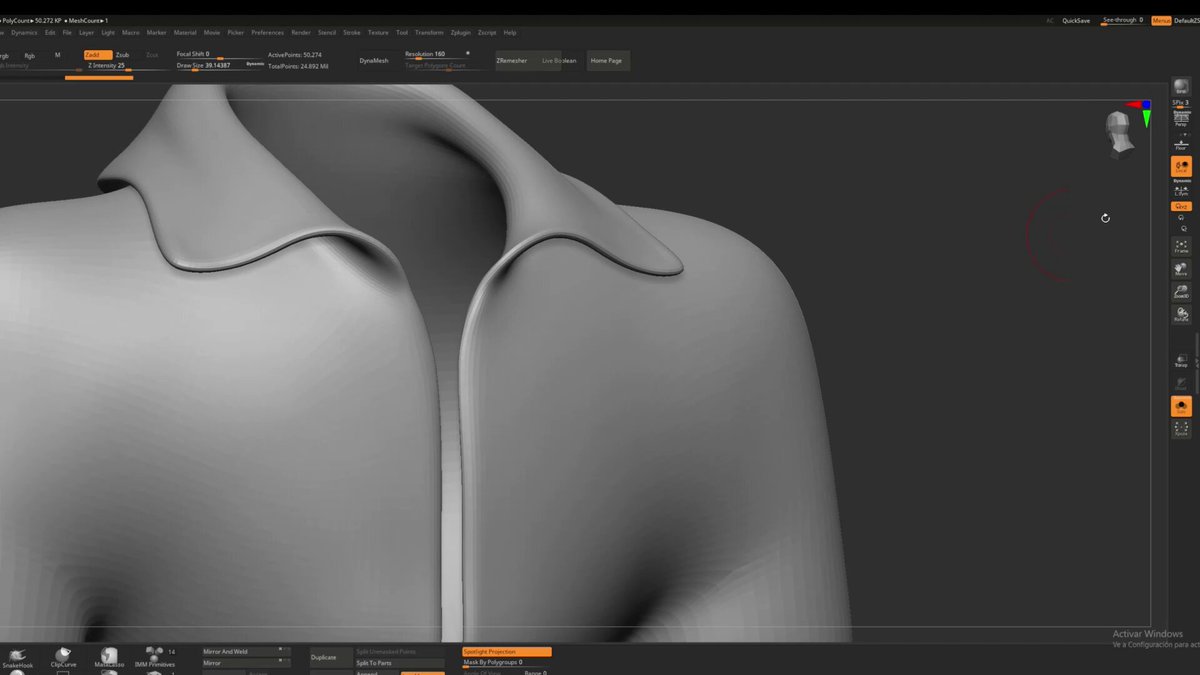
Task: Click the Xpose icon
Action: 1181,429
